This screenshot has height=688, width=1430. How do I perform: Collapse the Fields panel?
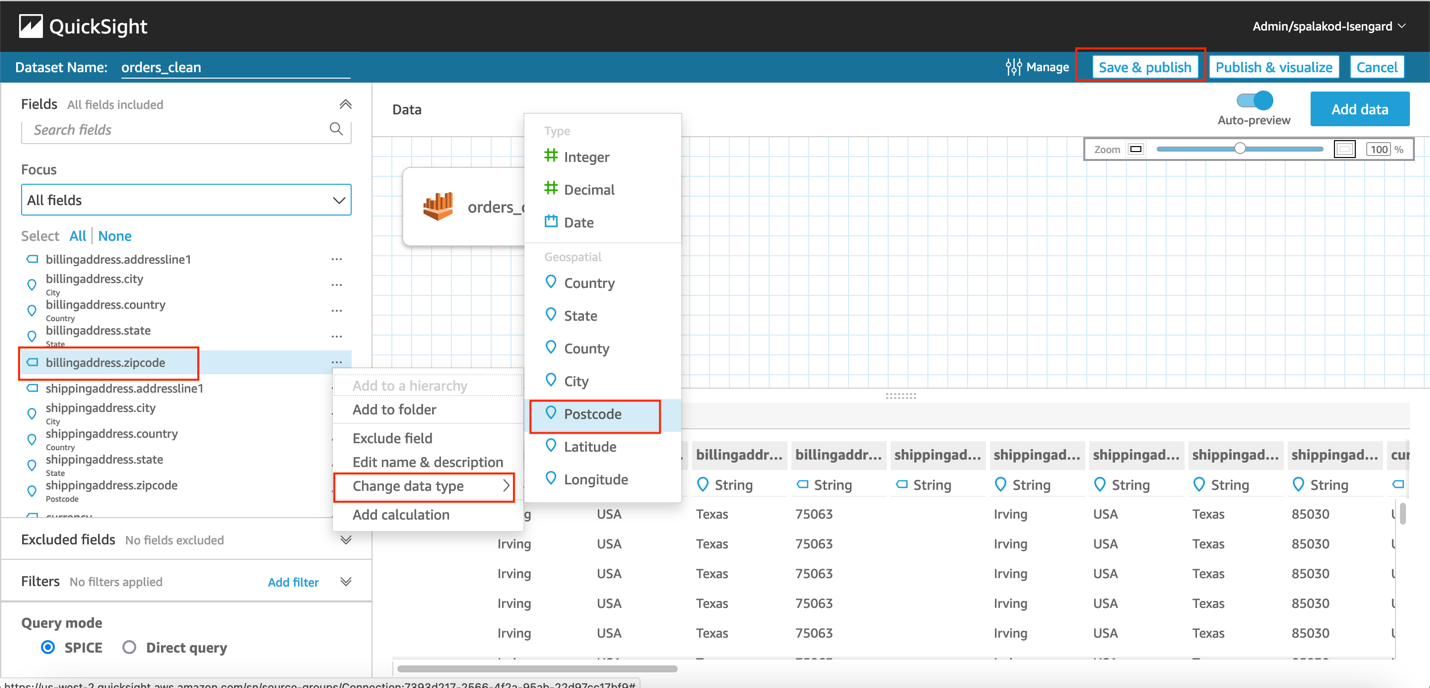pyautogui.click(x=345, y=104)
